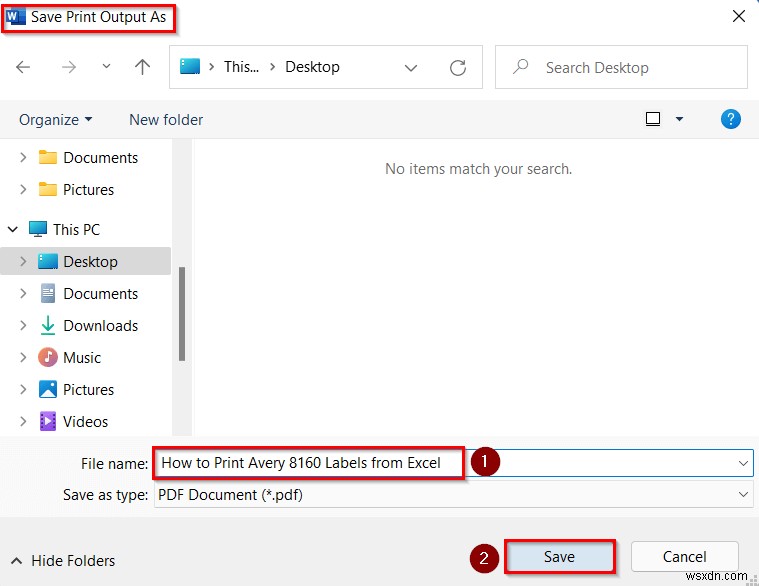The width and height of the screenshot is (759, 586).
Task: Open Save as type PDF dropdown
Action: coord(453,495)
